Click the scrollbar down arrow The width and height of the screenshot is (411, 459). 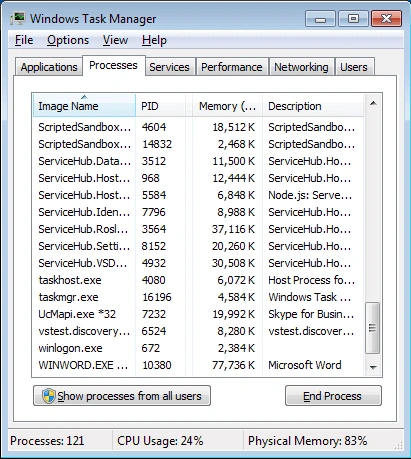[373, 367]
